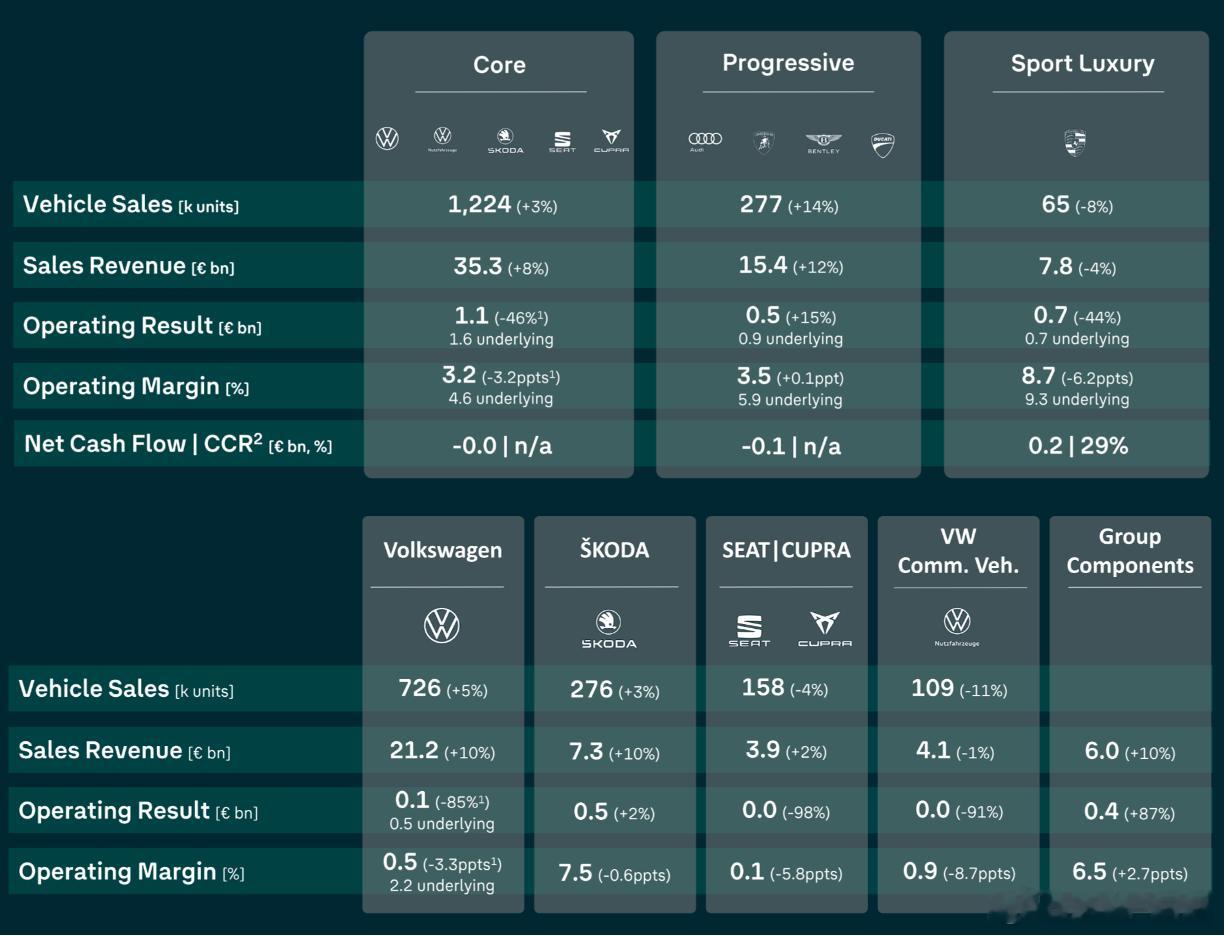The width and height of the screenshot is (1224, 936).
Task: Select Sport Luxury cash flow 0.2 | 29%
Action: (1078, 446)
